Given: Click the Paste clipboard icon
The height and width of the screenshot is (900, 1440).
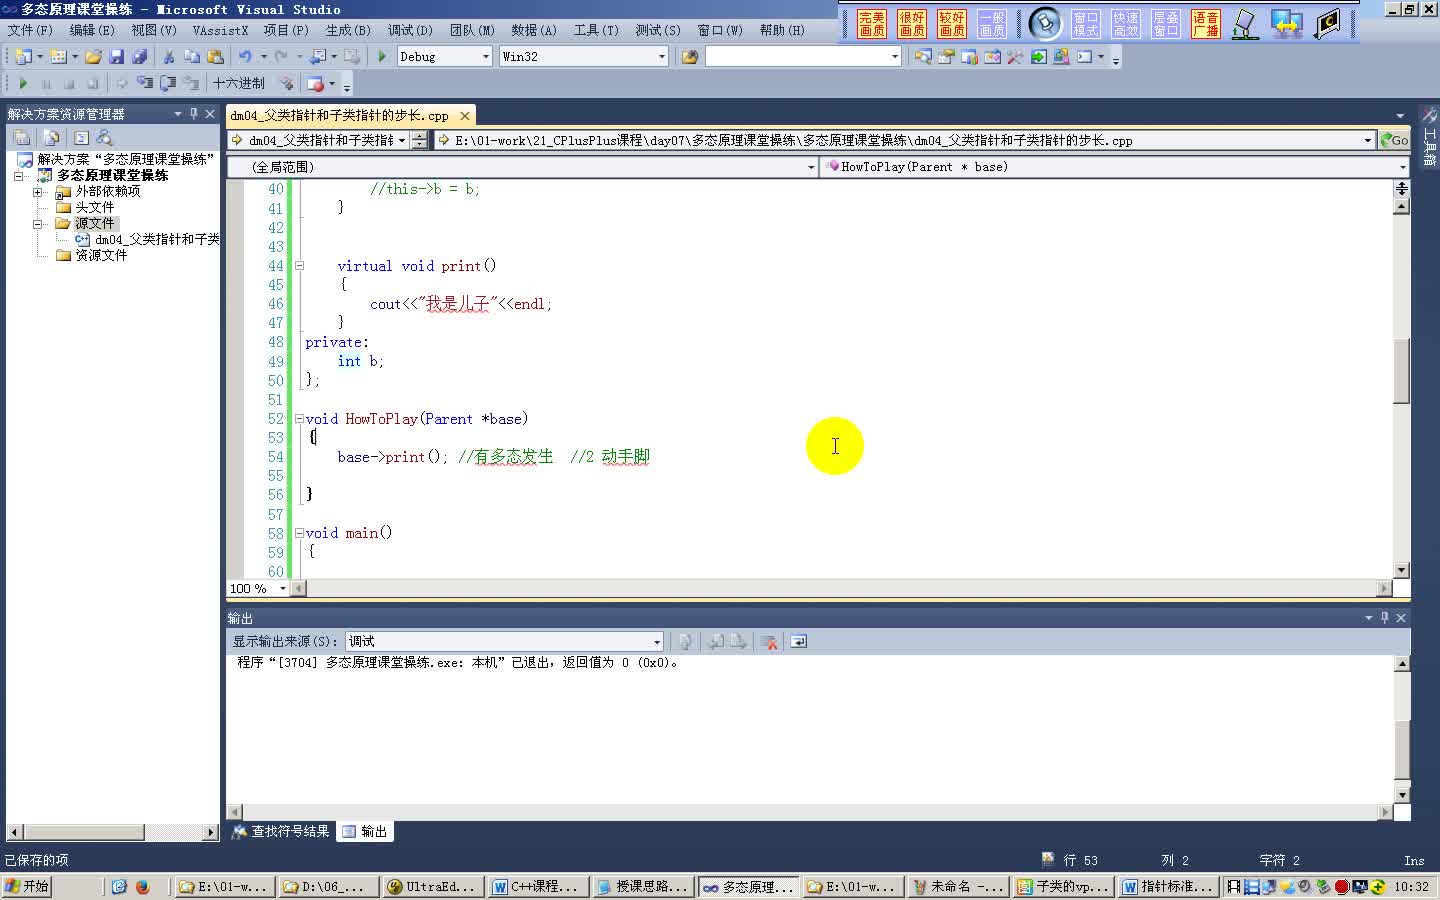Looking at the screenshot, I should (215, 57).
